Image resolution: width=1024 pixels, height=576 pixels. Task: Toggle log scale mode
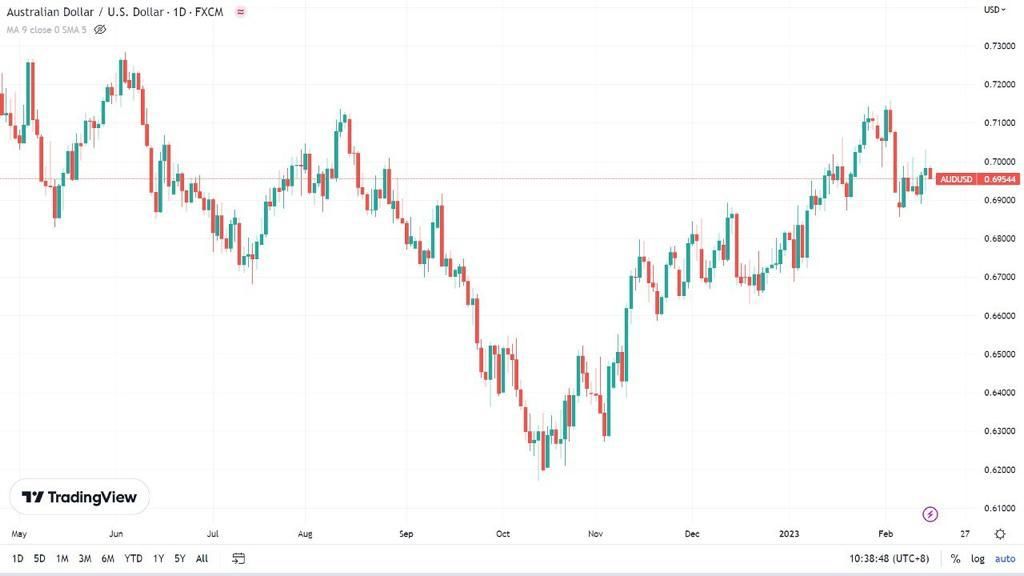978,558
